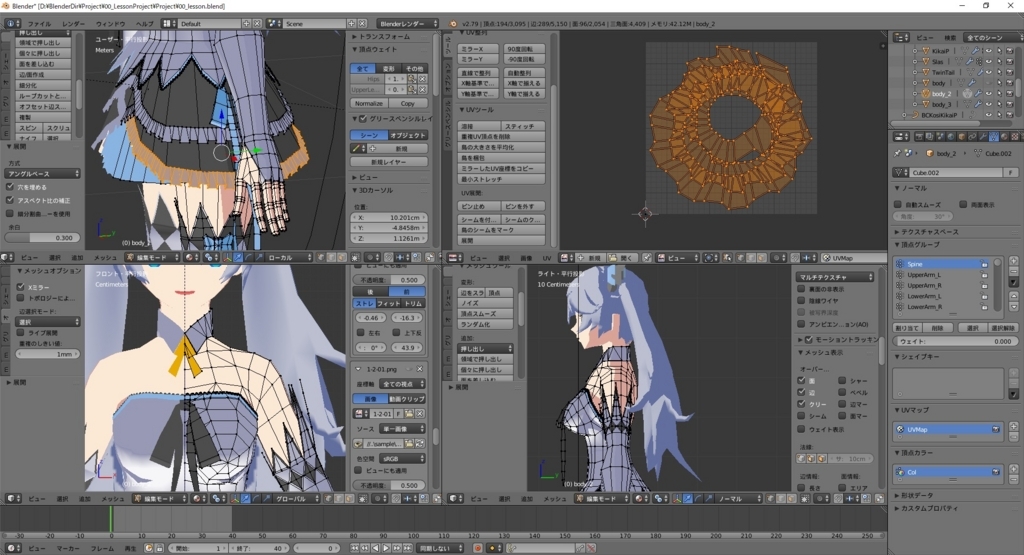Toggle selectability cursor for TwinTail in outliner
1024x555 pixels.
[999, 72]
